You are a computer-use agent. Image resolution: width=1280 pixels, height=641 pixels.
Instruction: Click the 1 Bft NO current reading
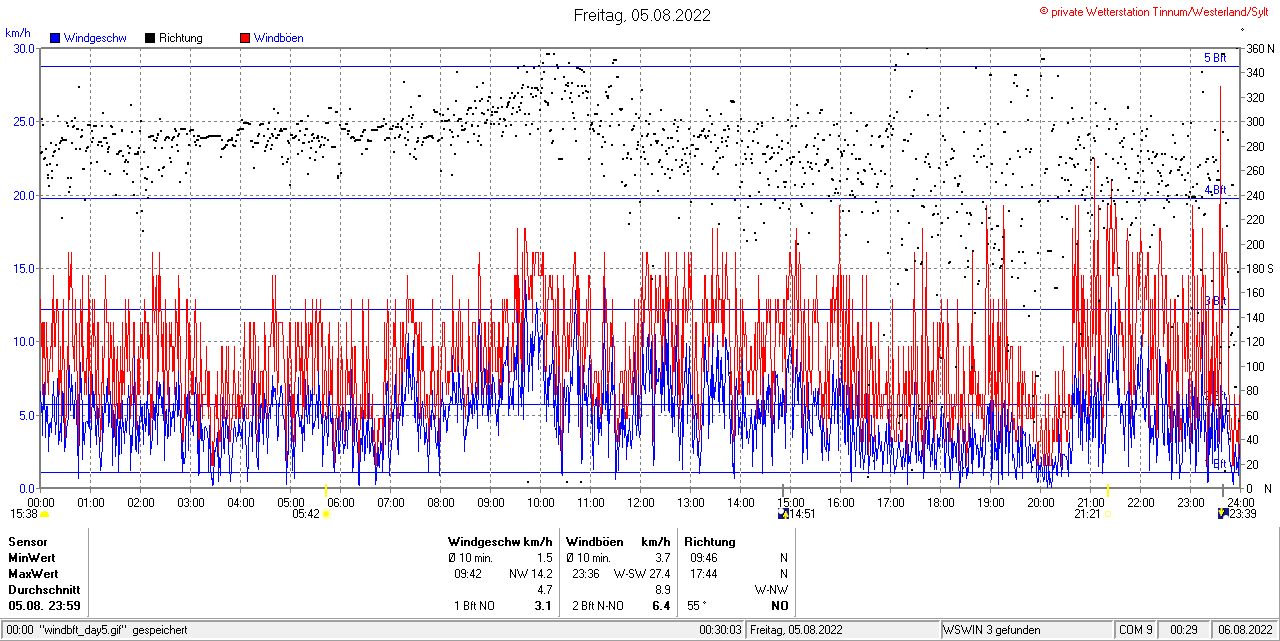pos(475,606)
